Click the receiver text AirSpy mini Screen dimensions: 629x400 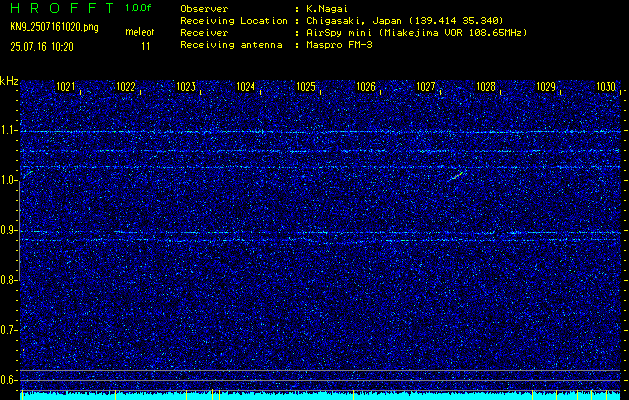point(337,32)
